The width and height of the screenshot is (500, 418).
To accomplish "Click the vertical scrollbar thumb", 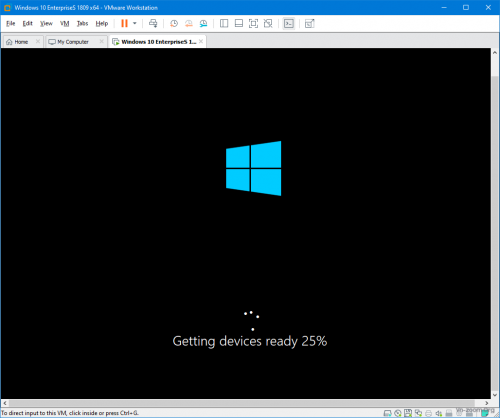I will tap(495, 233).
